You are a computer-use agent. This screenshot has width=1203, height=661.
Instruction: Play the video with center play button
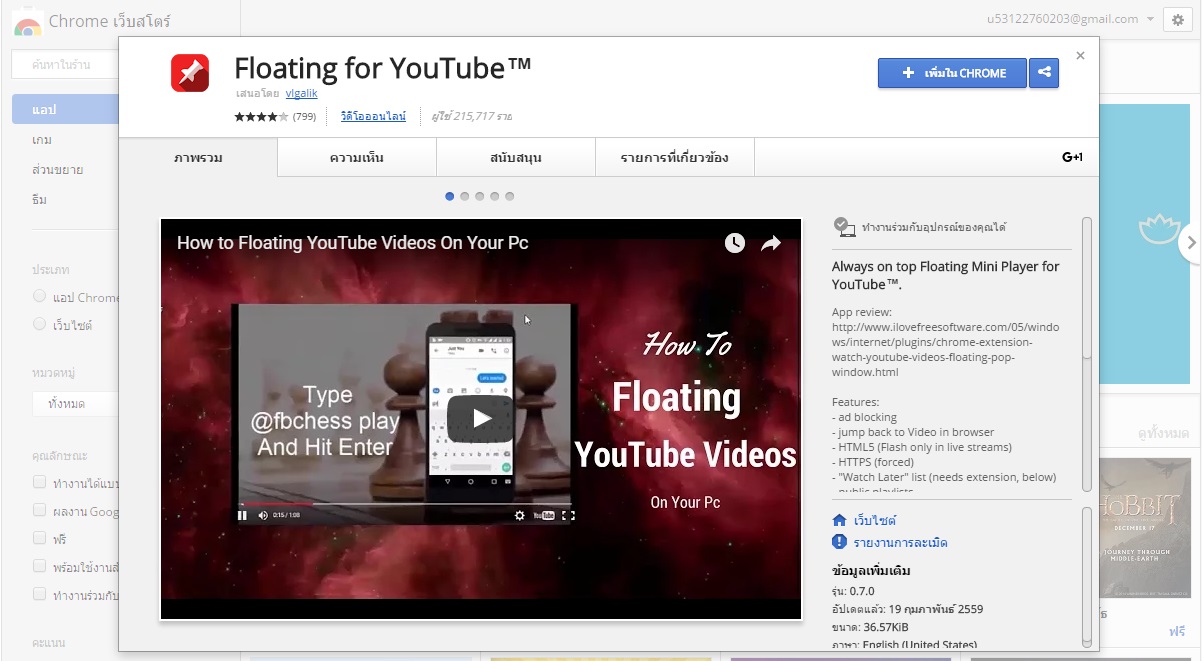pos(480,418)
